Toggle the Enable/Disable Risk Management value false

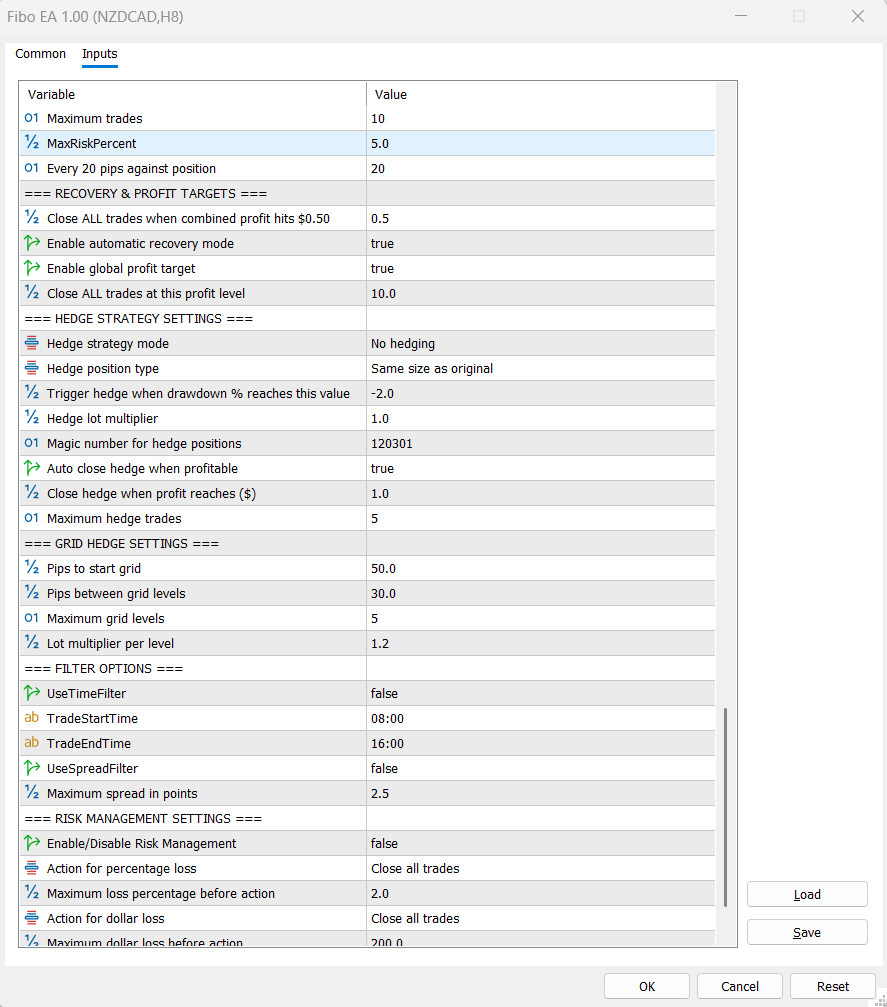tap(540, 843)
